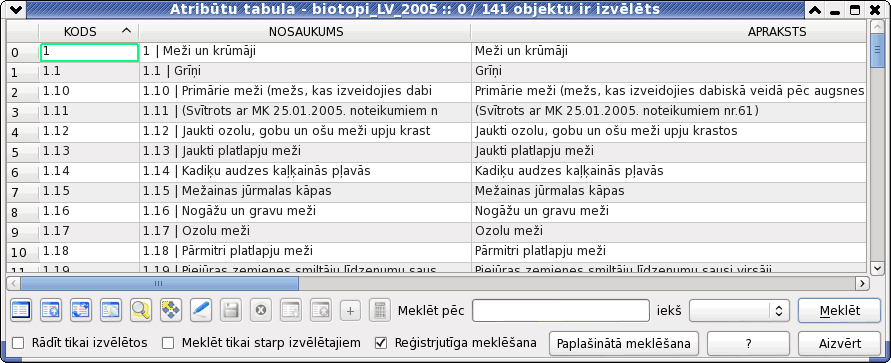Click the horizontal scrollbar right arrow
This screenshot has height=363, width=891.
861,282
